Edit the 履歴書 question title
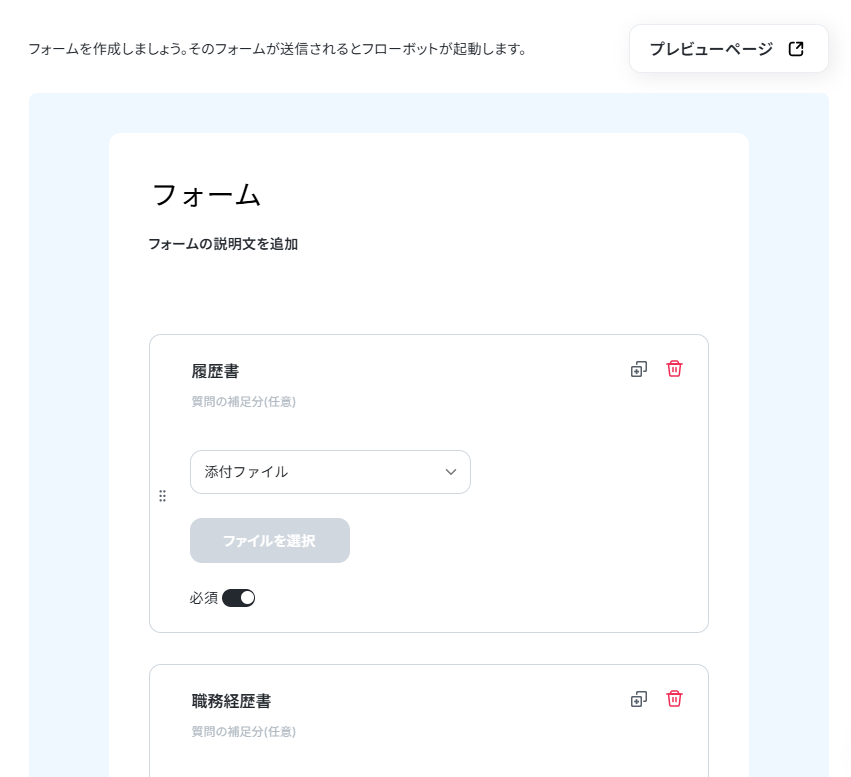This screenshot has width=851, height=777. [215, 372]
